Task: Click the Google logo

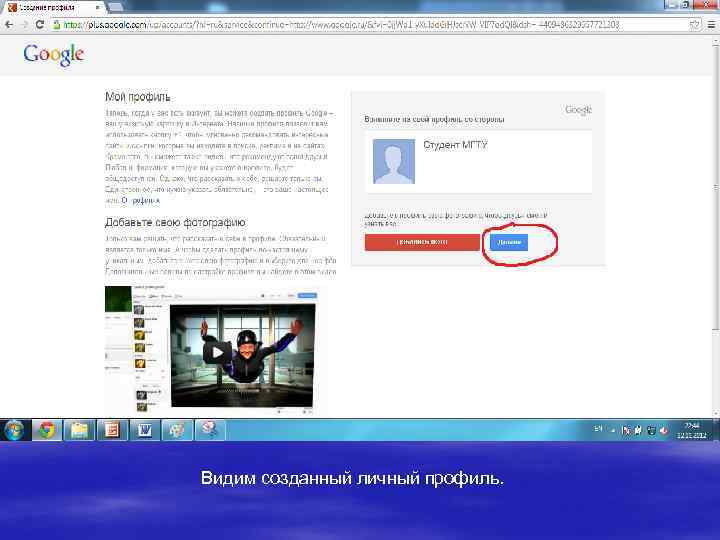Action: coord(54,55)
